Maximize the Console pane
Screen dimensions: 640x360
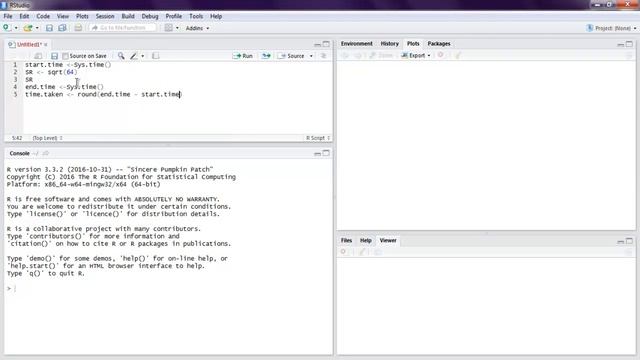pyautogui.click(x=326, y=153)
